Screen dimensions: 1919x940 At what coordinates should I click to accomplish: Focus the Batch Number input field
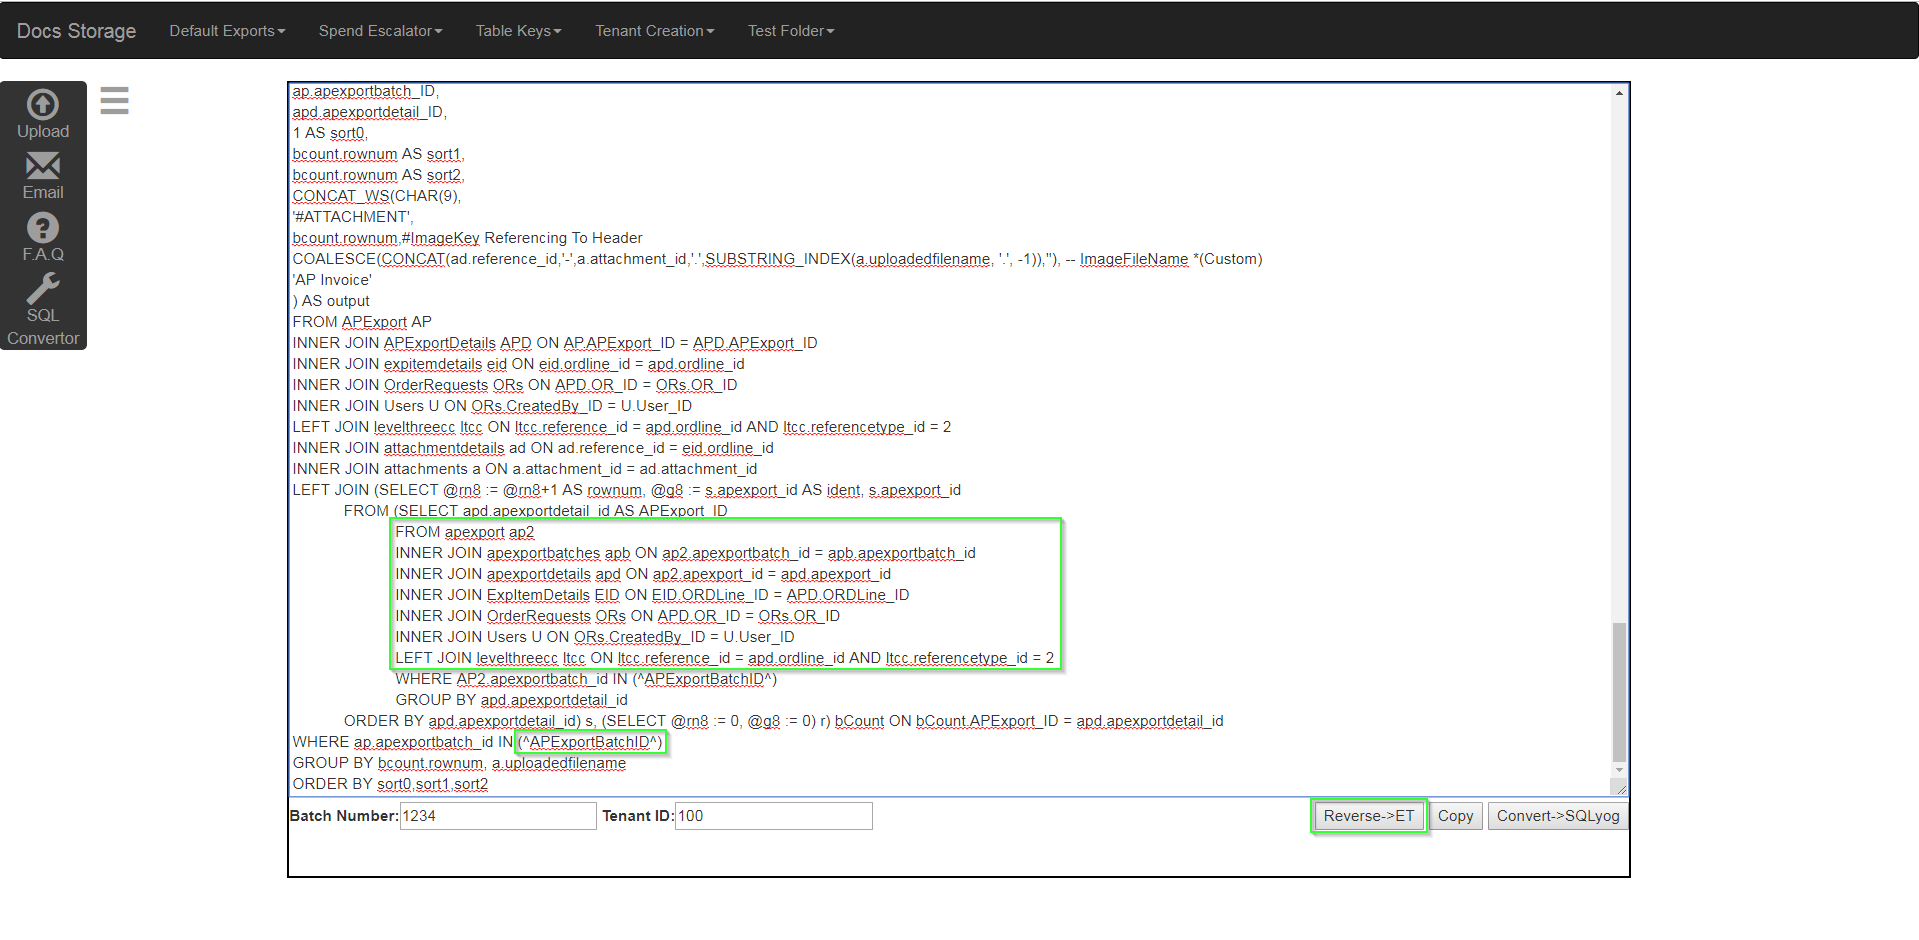pyautogui.click(x=498, y=816)
